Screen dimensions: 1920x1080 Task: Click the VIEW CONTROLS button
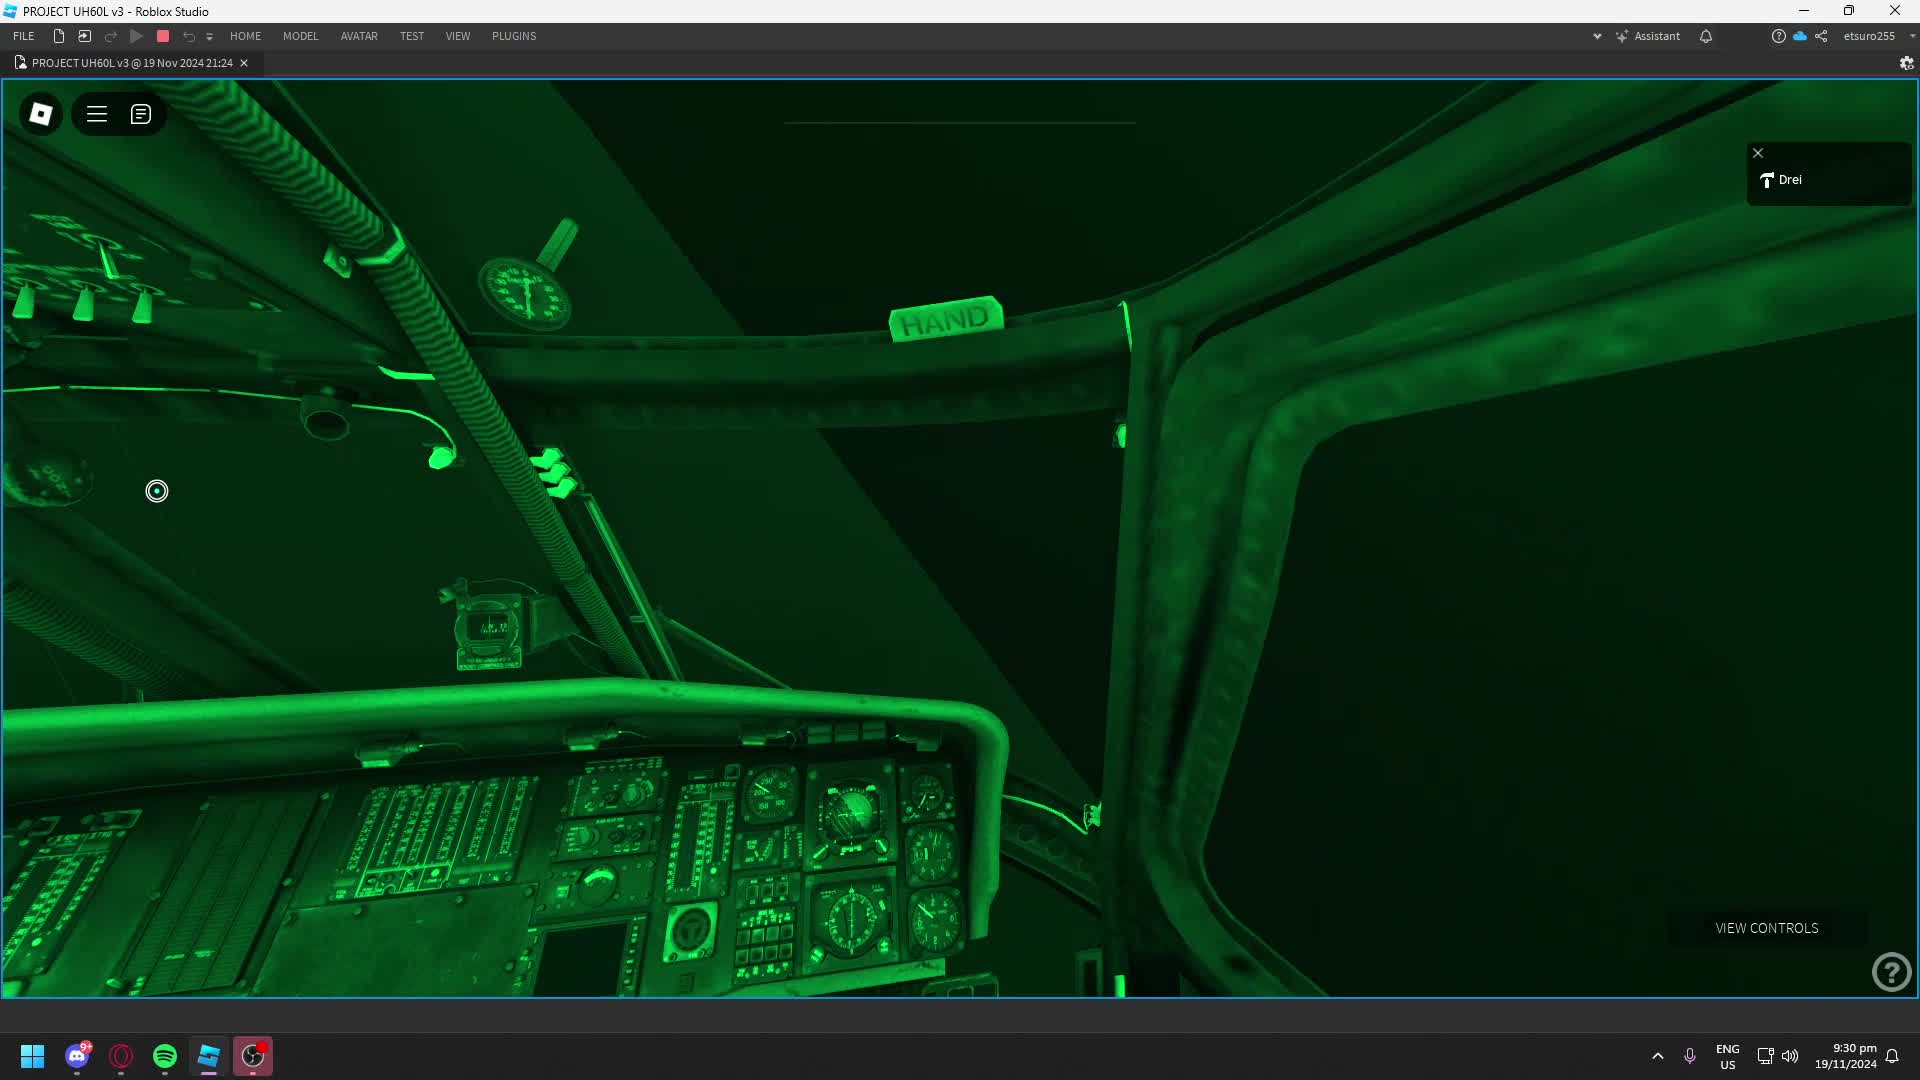click(x=1767, y=928)
